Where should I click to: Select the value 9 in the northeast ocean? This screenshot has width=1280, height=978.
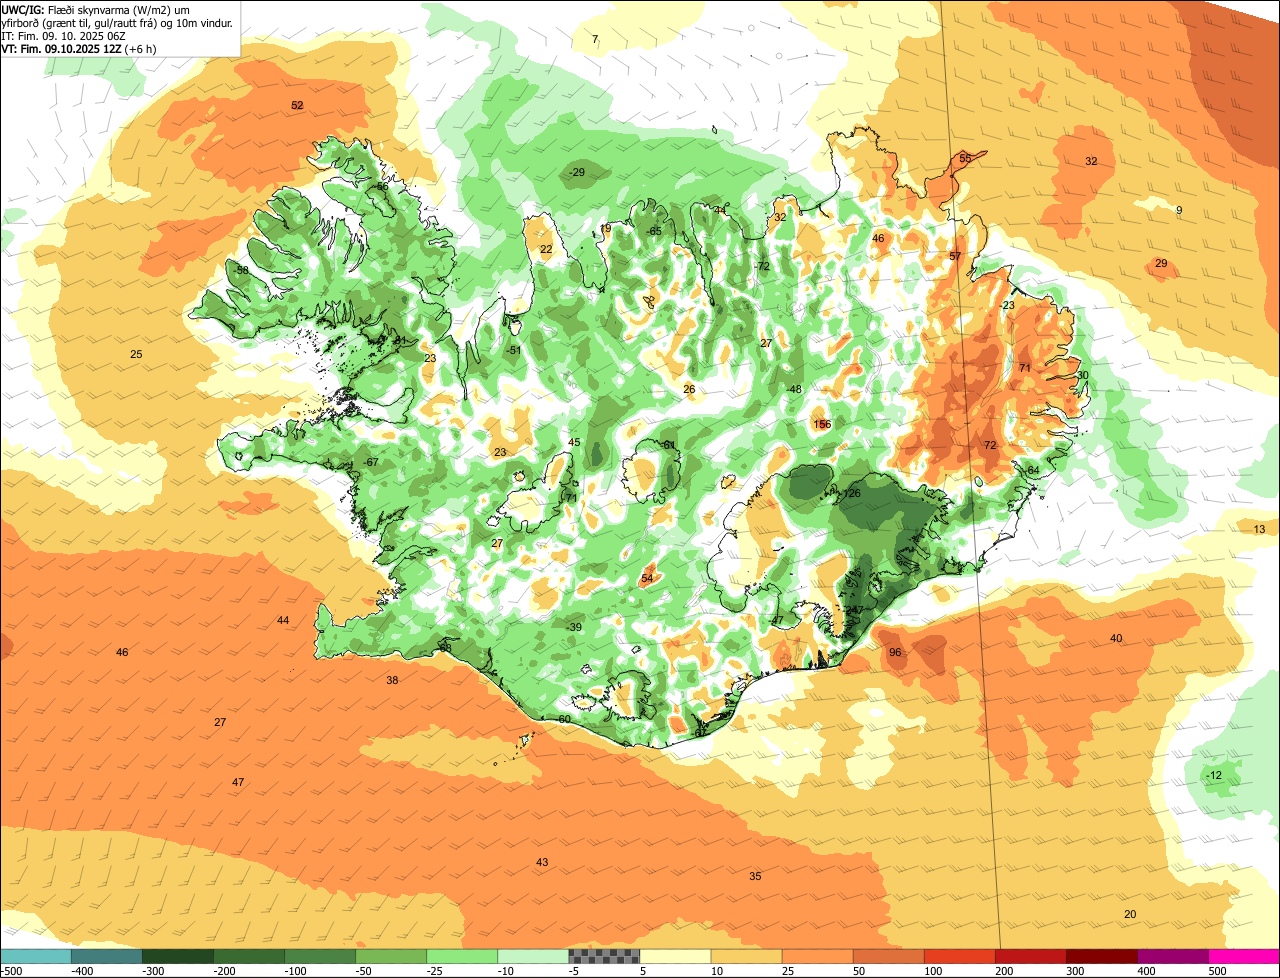(1179, 211)
